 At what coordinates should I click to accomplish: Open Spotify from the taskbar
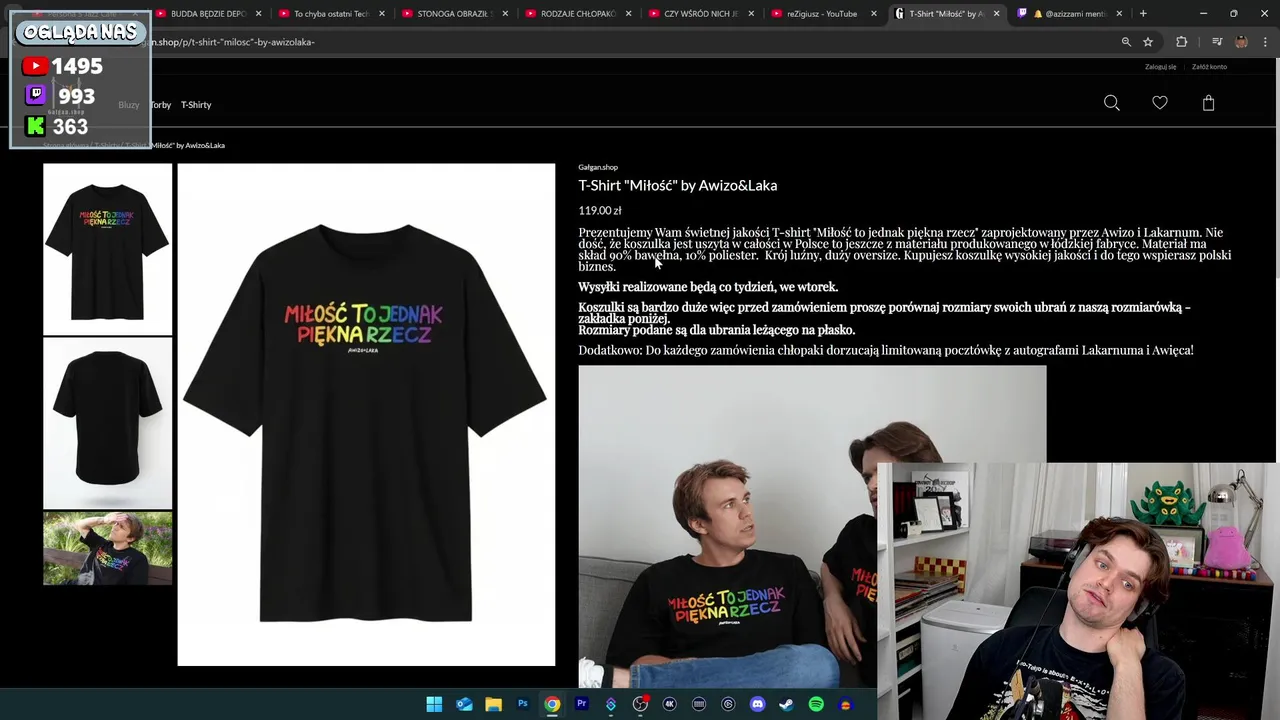click(816, 704)
